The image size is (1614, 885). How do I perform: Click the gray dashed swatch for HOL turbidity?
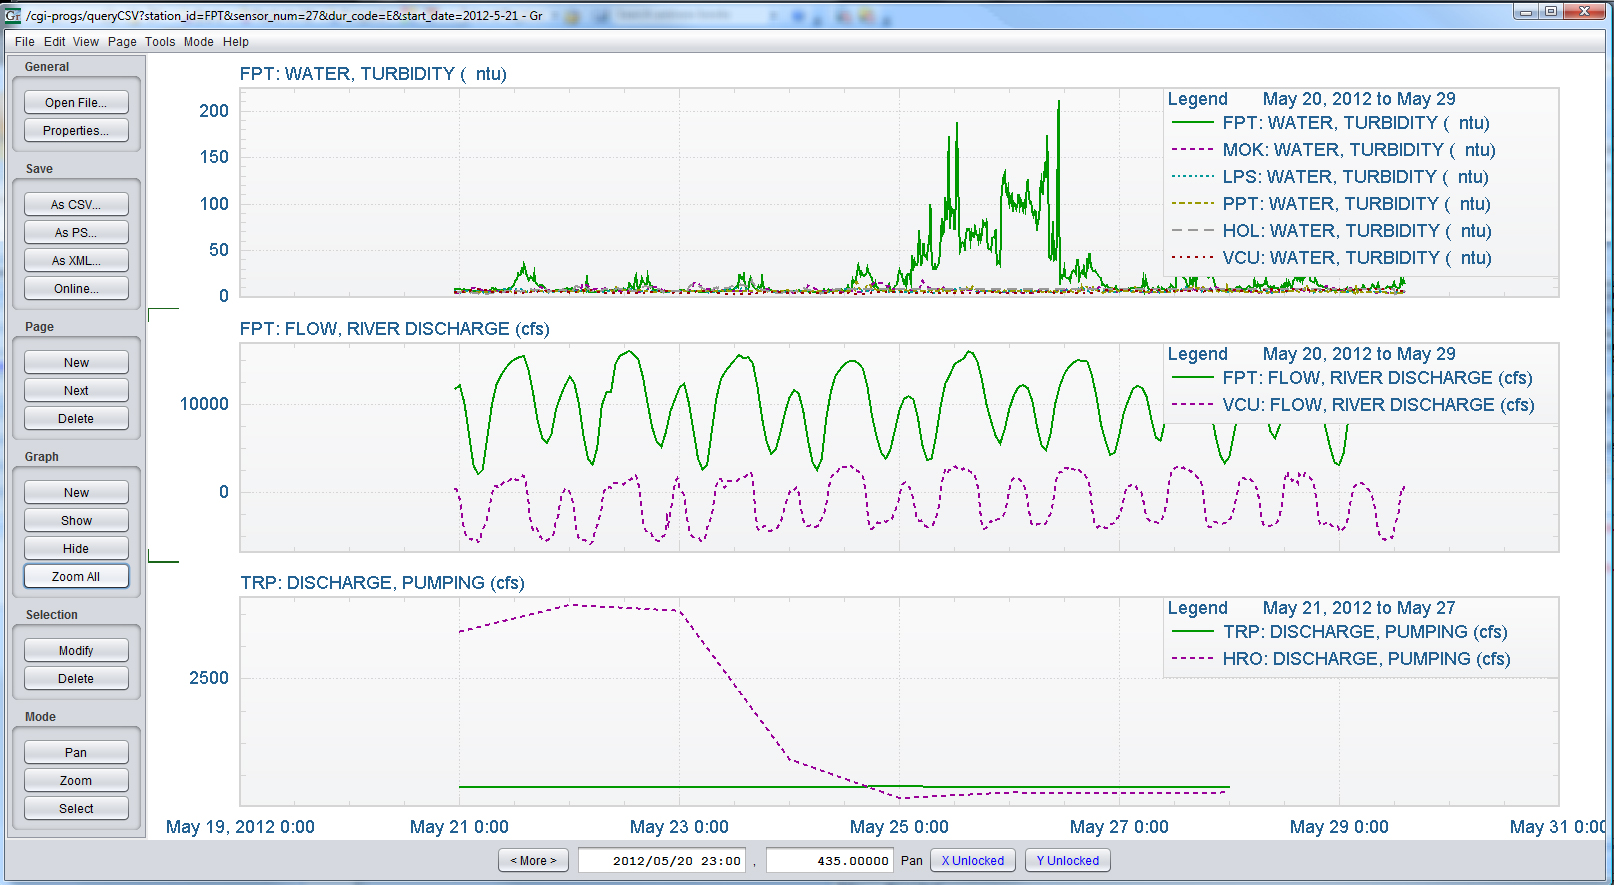pyautogui.click(x=1192, y=231)
